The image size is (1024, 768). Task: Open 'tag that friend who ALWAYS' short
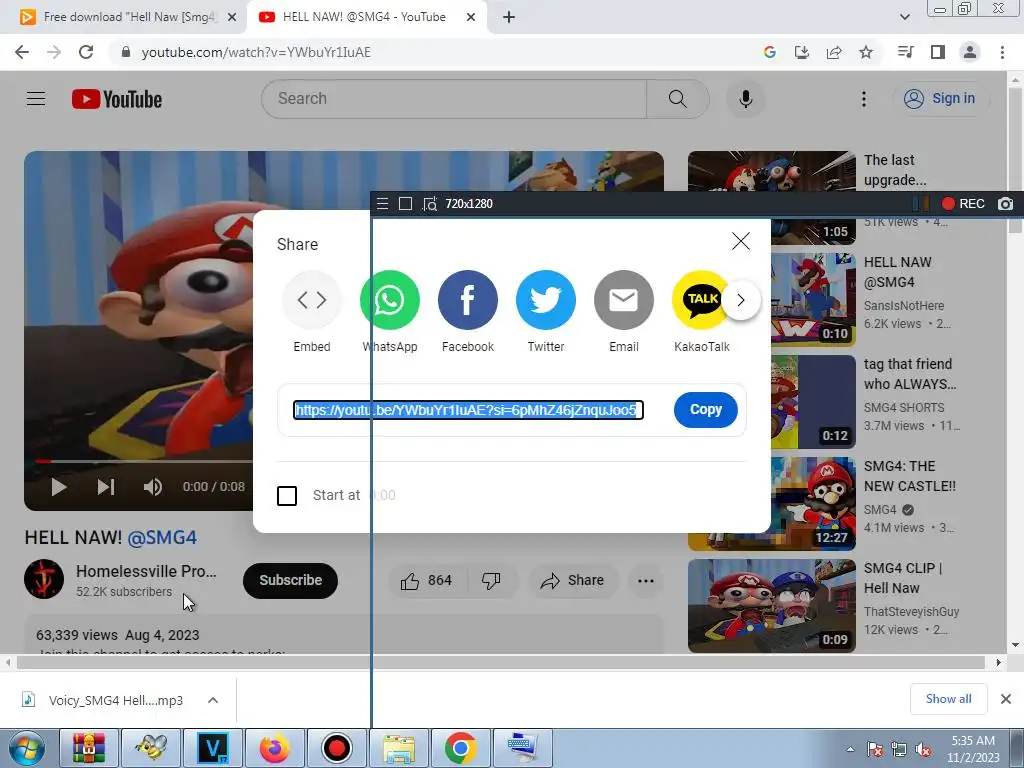(910, 374)
